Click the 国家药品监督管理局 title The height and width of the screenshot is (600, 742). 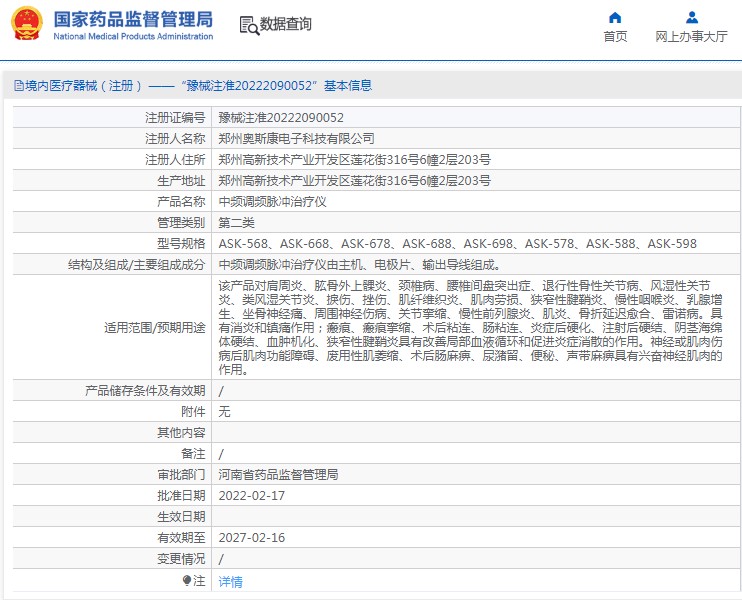pos(133,19)
